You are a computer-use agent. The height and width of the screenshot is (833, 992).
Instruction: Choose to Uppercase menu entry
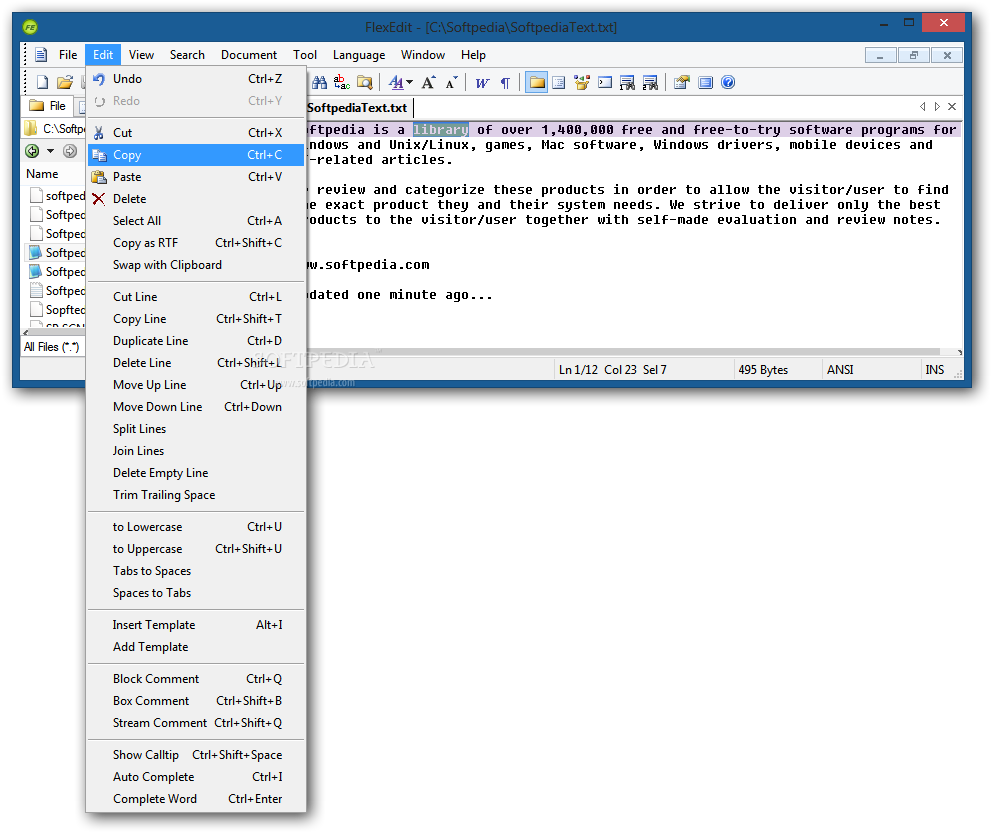click(196, 549)
